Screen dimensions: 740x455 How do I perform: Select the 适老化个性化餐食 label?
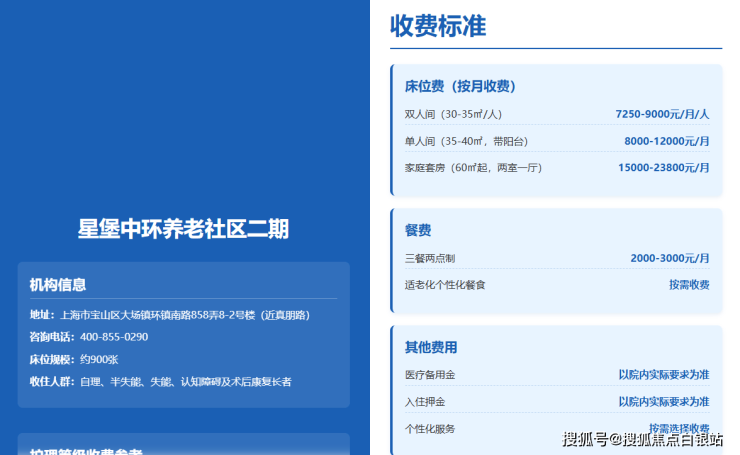(x=445, y=285)
